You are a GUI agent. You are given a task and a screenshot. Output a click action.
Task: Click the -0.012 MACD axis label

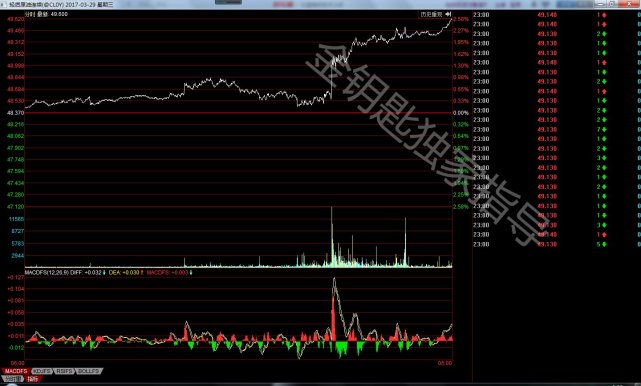point(16,348)
